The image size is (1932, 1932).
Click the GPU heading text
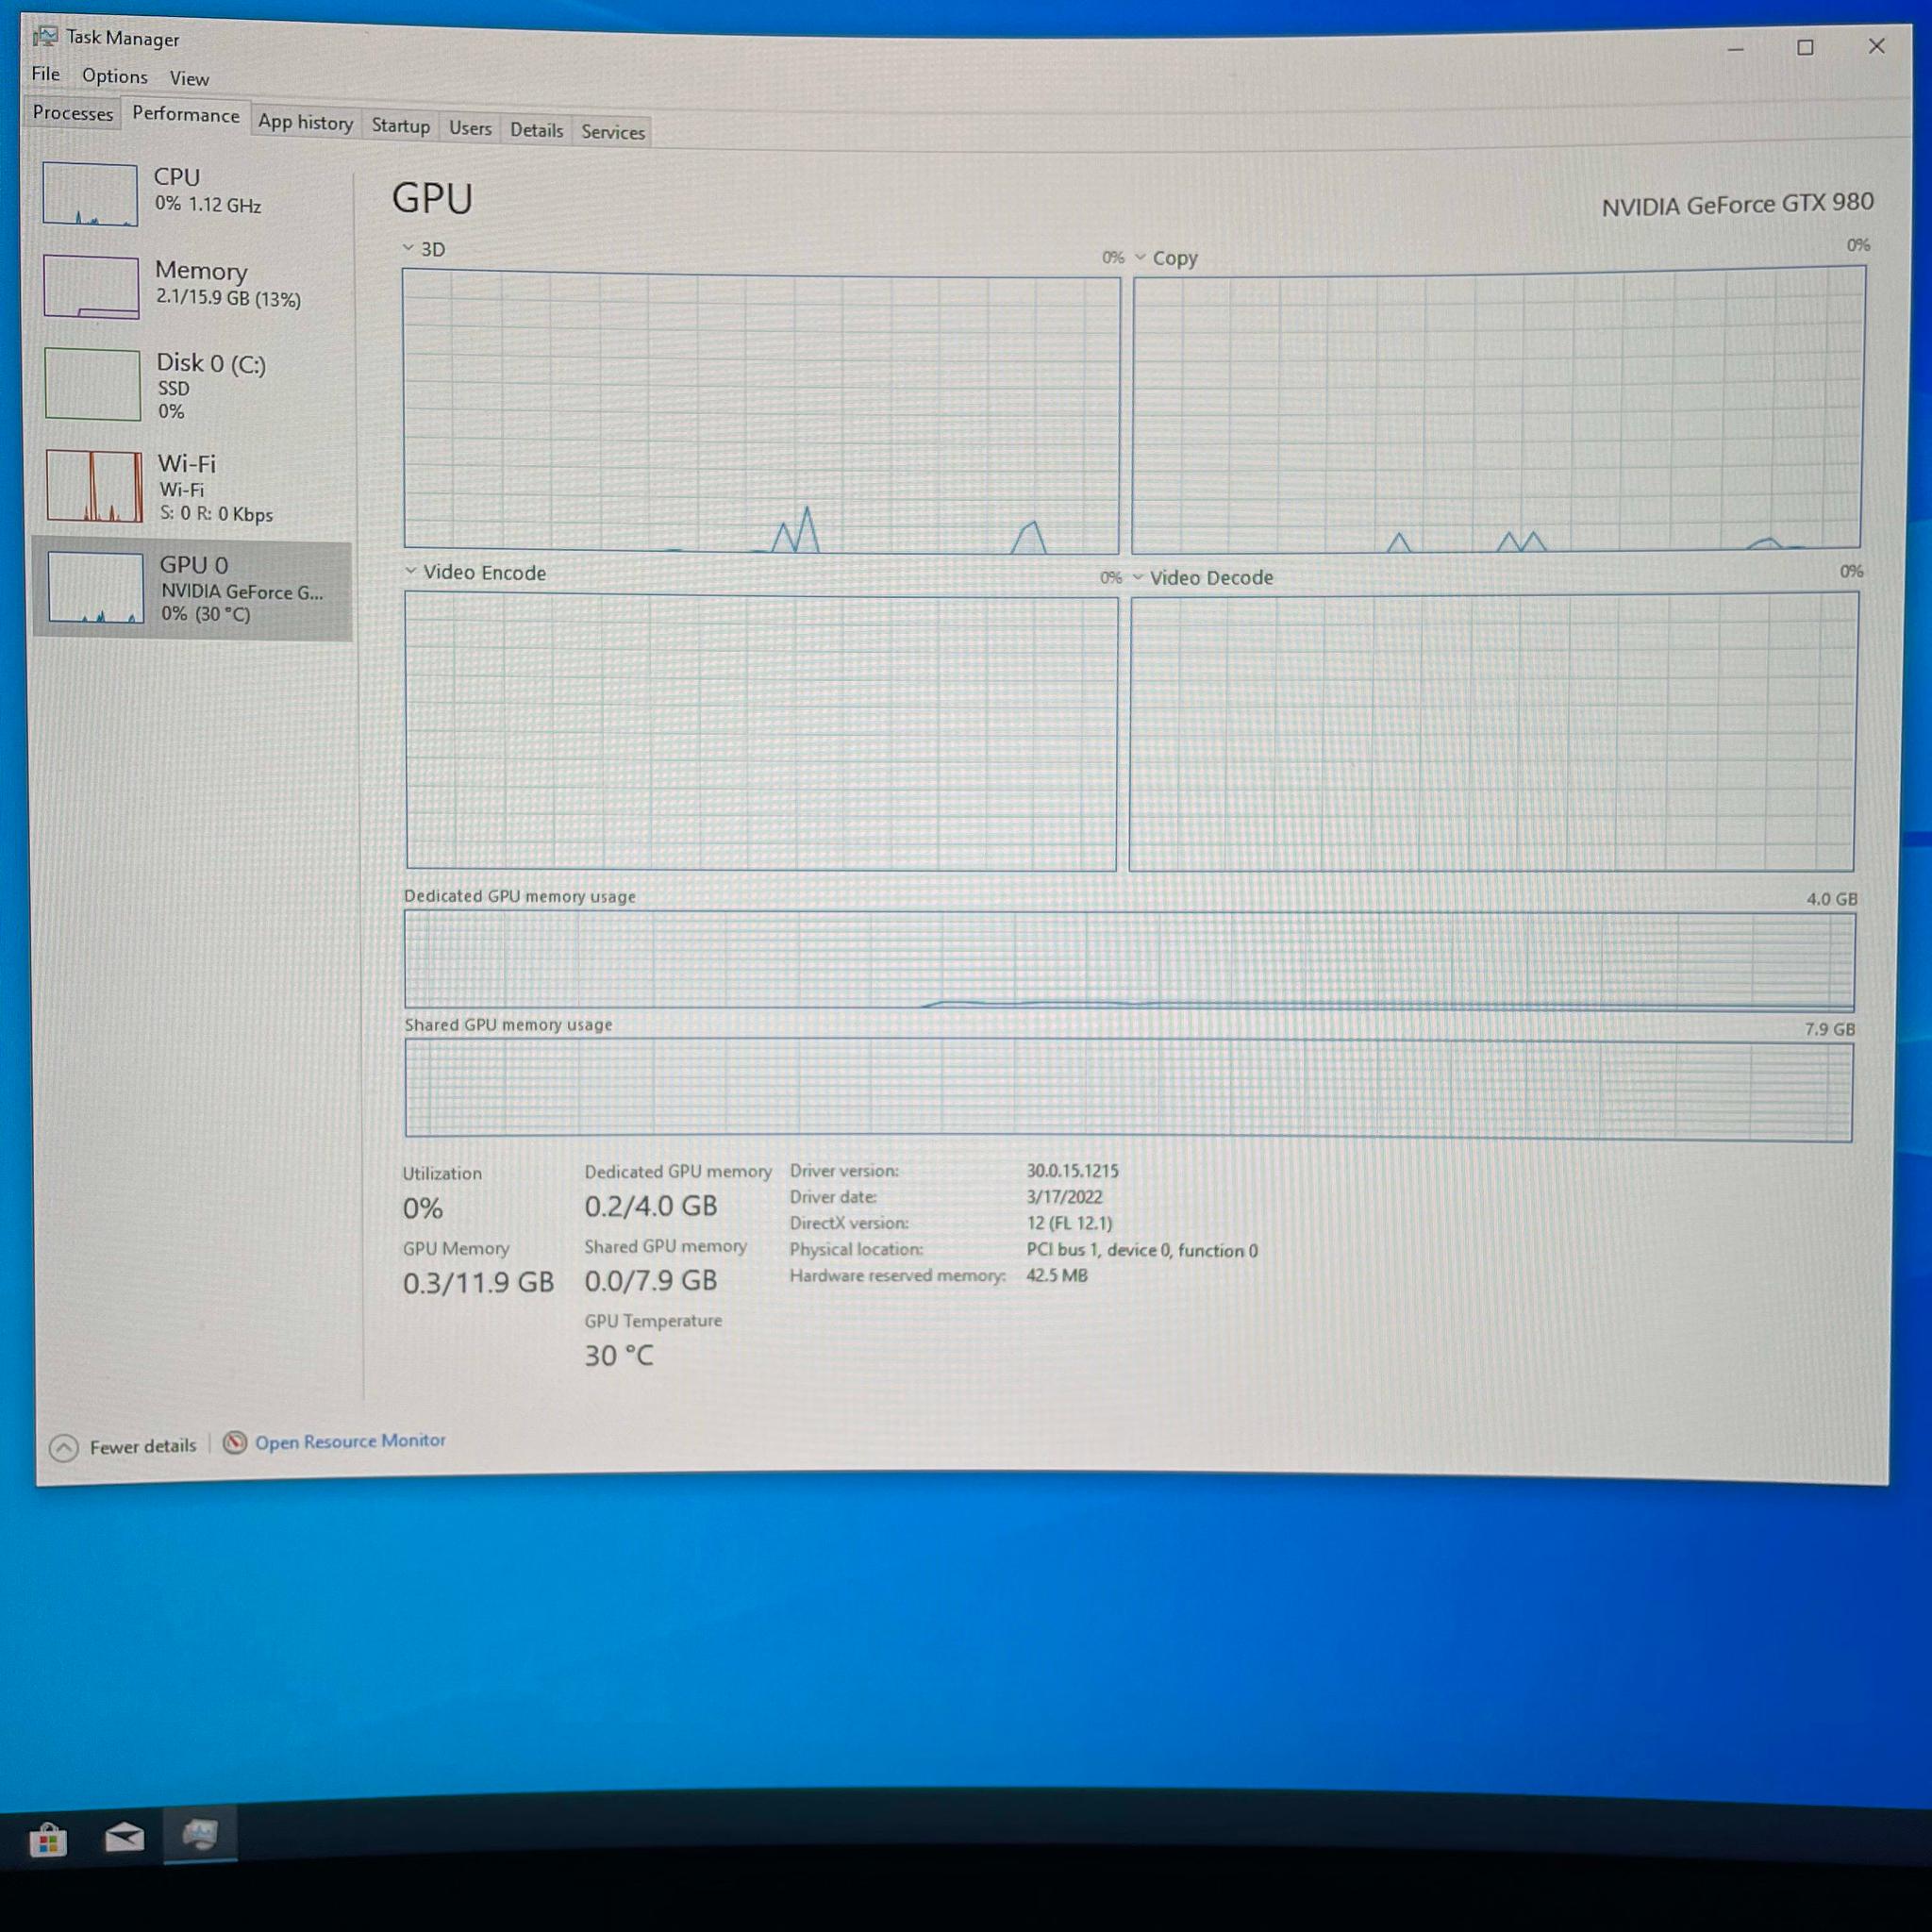click(432, 198)
